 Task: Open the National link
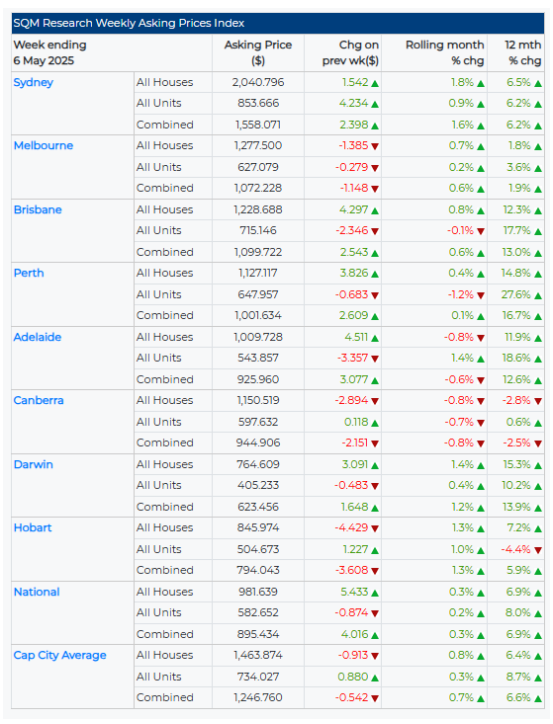pos(37,592)
